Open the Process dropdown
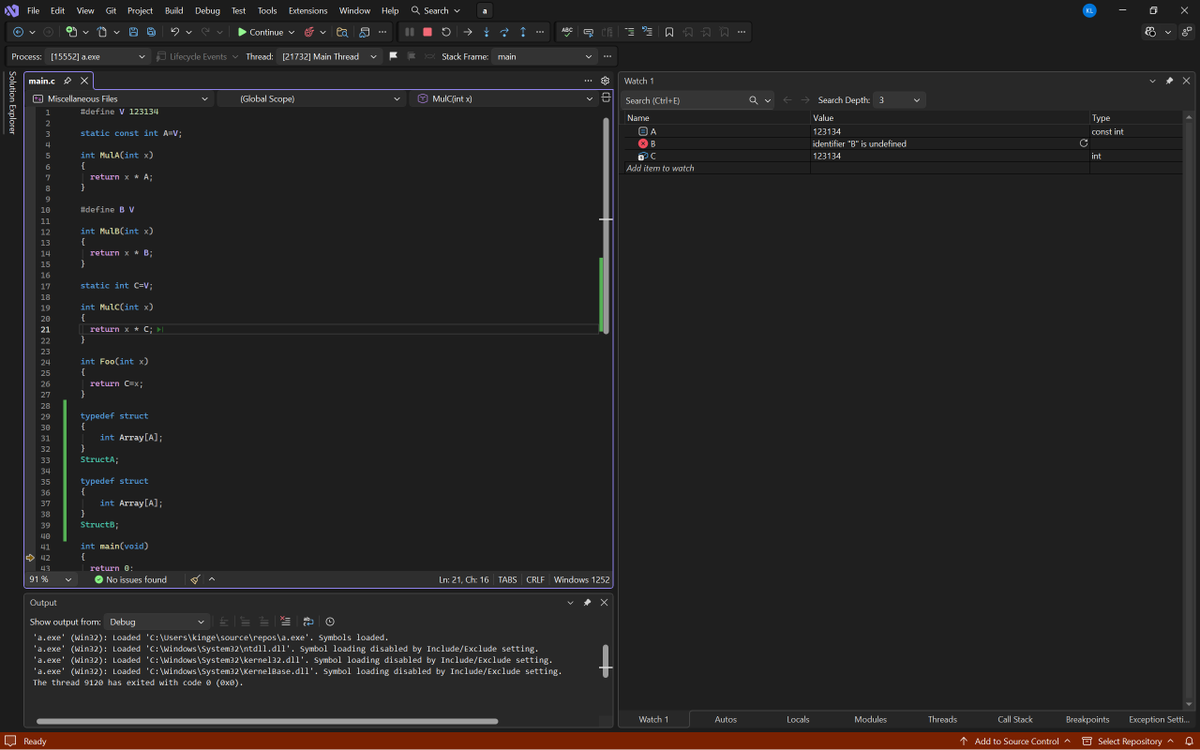Screen dimensions: 1200x750 (98, 56)
